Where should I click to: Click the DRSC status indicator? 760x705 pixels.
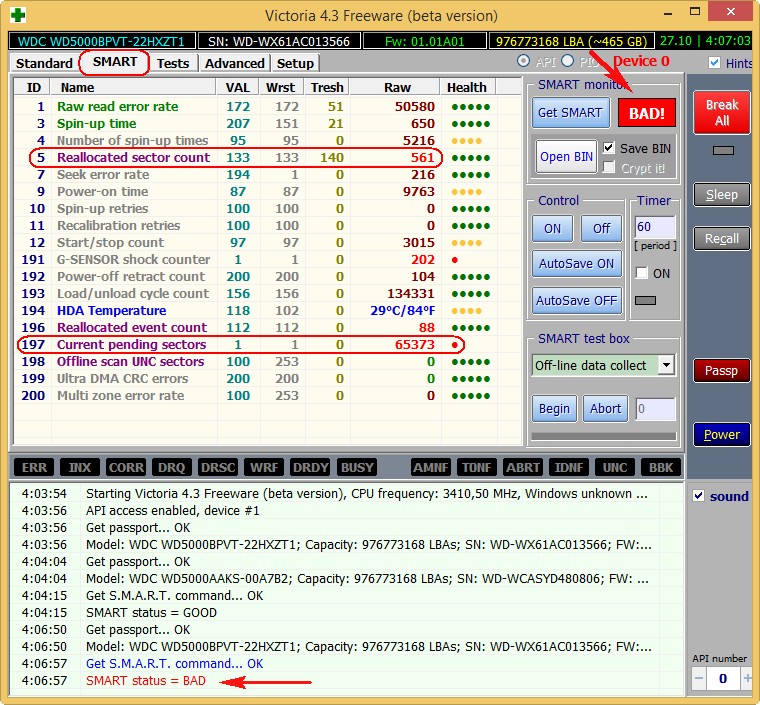(218, 468)
